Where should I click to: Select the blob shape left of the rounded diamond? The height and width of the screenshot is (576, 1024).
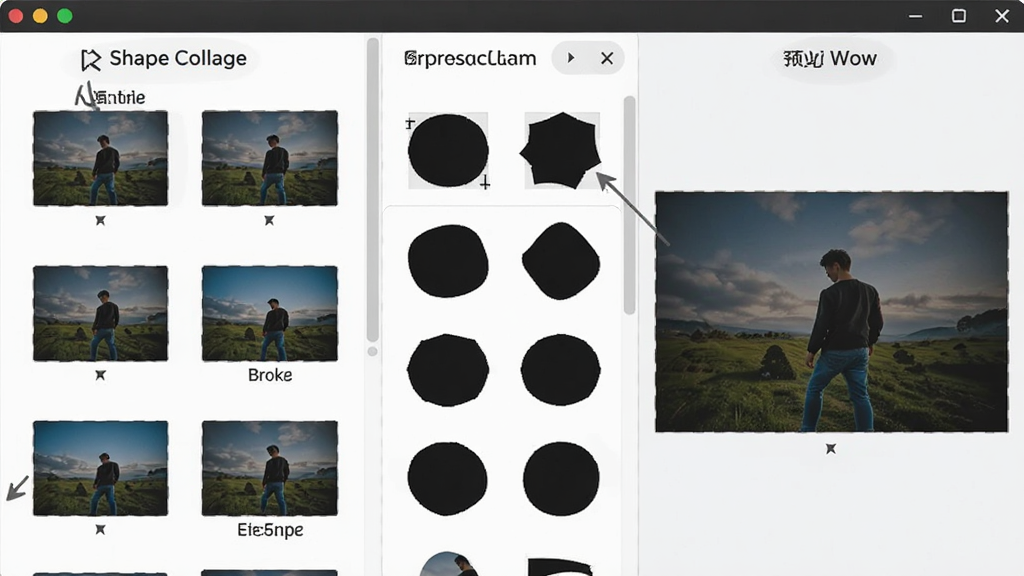(448, 261)
